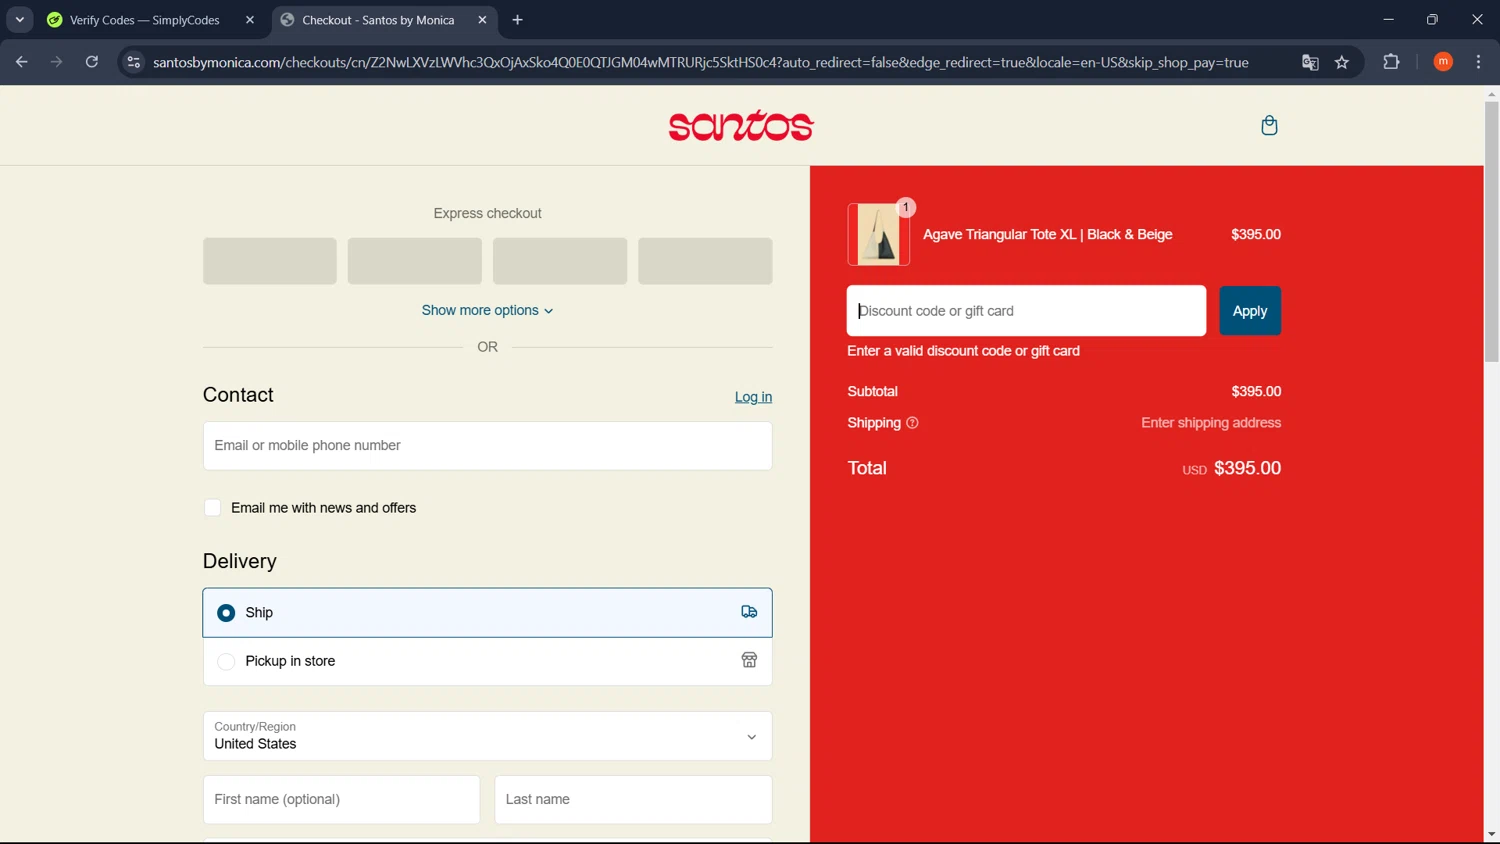Open the Chrome three-dot menu
The height and width of the screenshot is (844, 1500).
[x=1478, y=62]
